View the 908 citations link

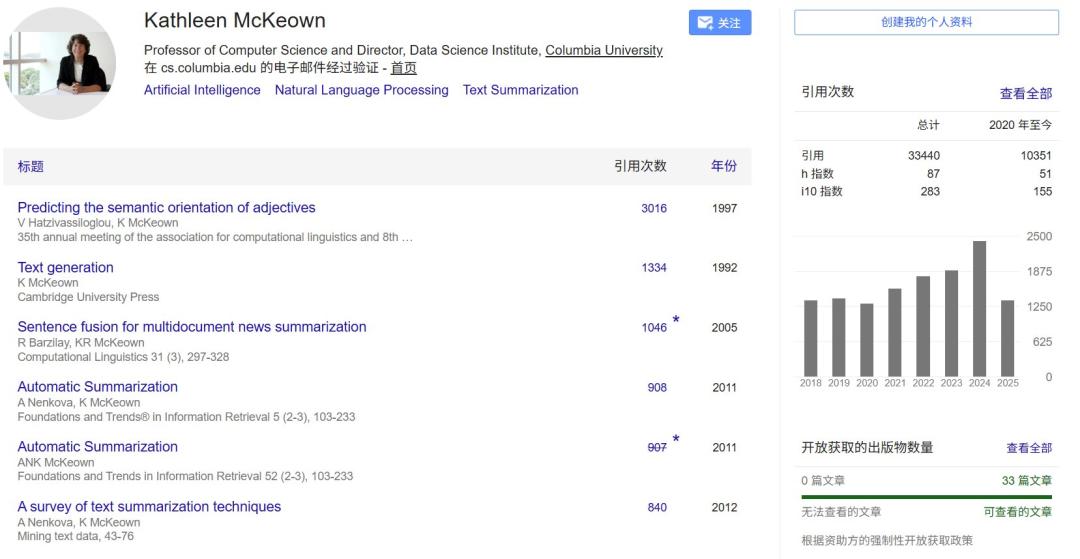click(657, 388)
